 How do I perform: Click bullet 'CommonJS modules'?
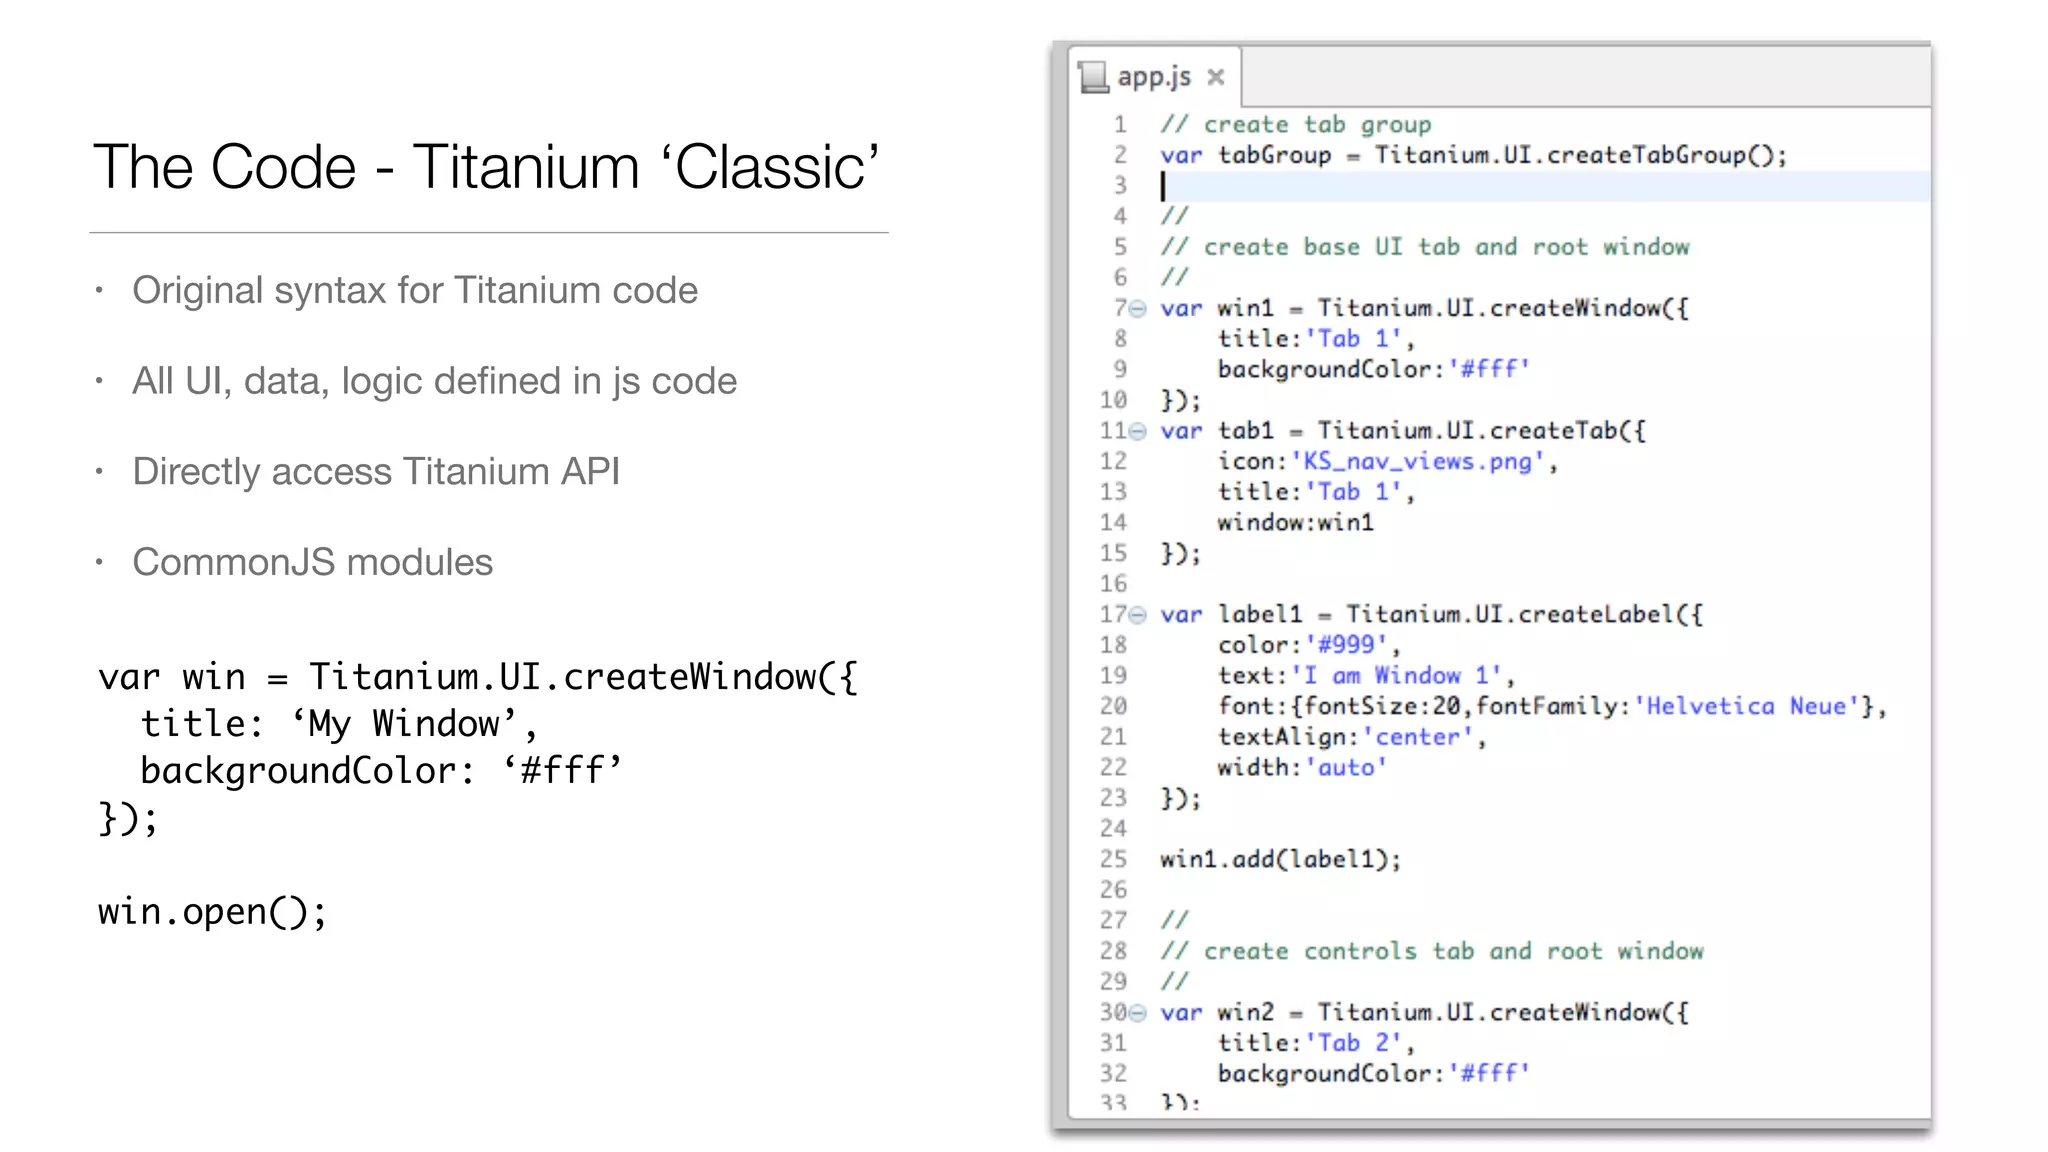click(313, 563)
